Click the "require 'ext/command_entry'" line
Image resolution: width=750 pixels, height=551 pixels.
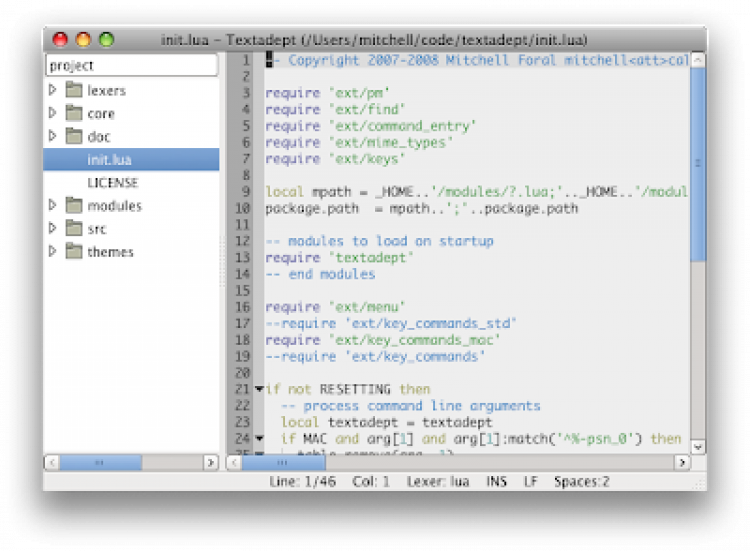click(x=370, y=126)
